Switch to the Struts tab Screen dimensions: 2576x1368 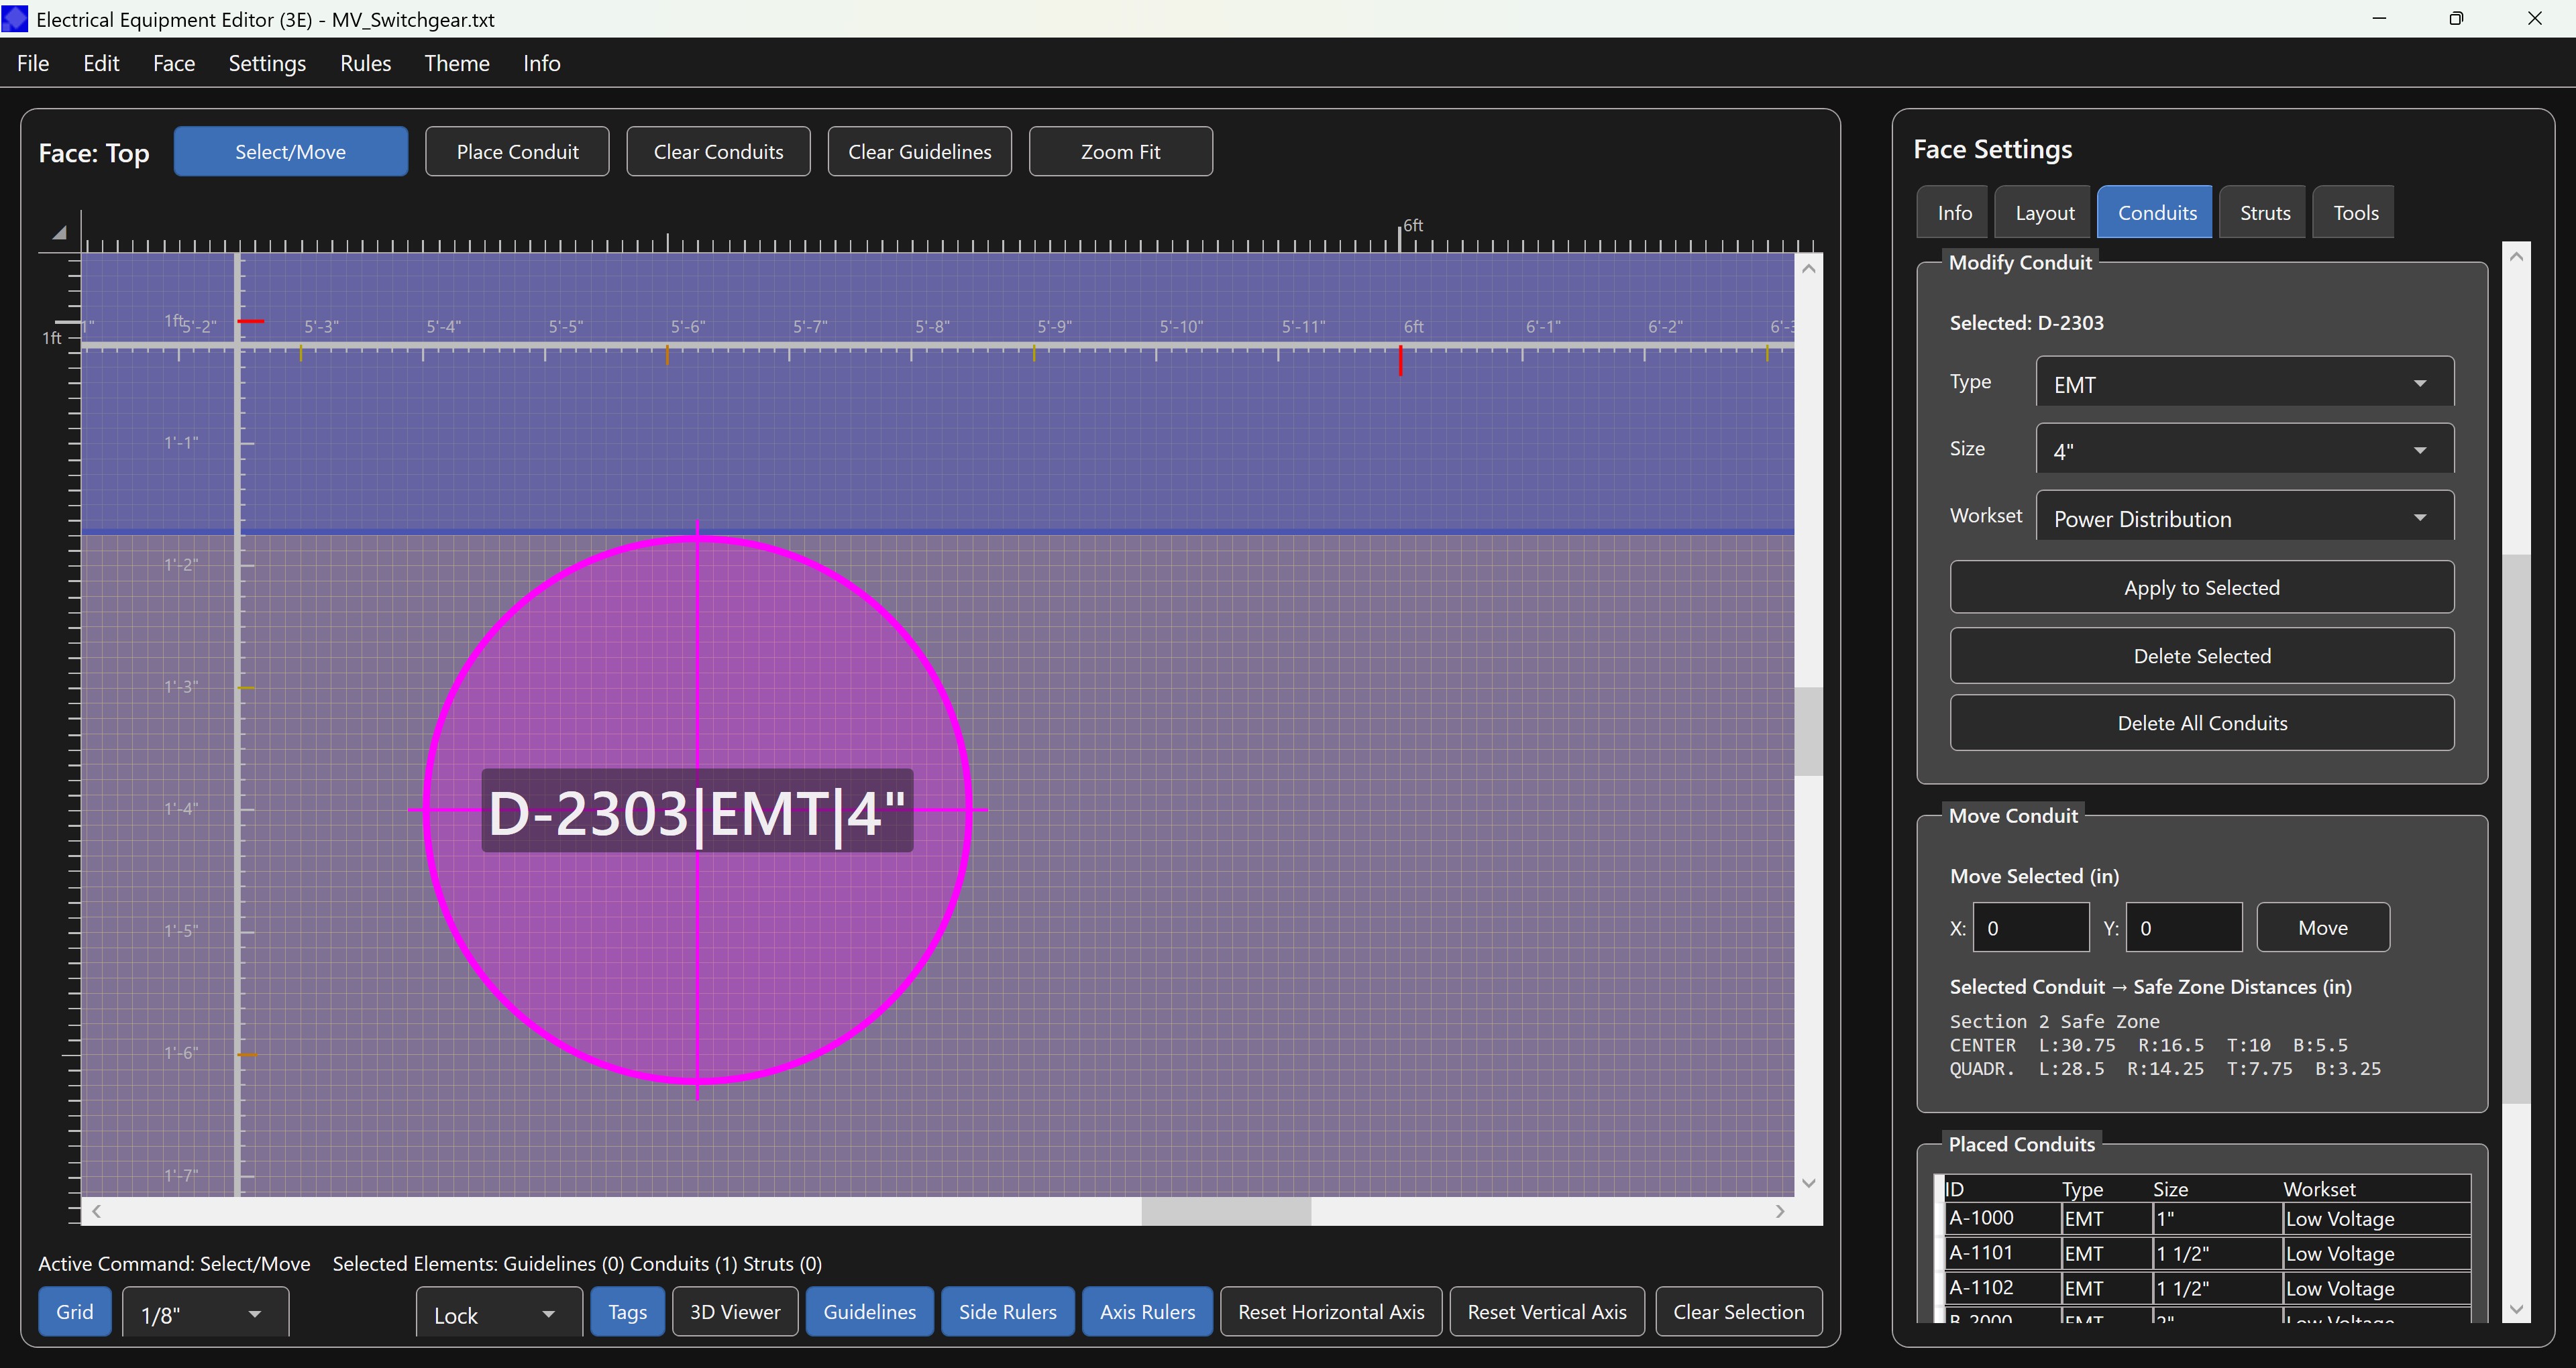[2264, 212]
